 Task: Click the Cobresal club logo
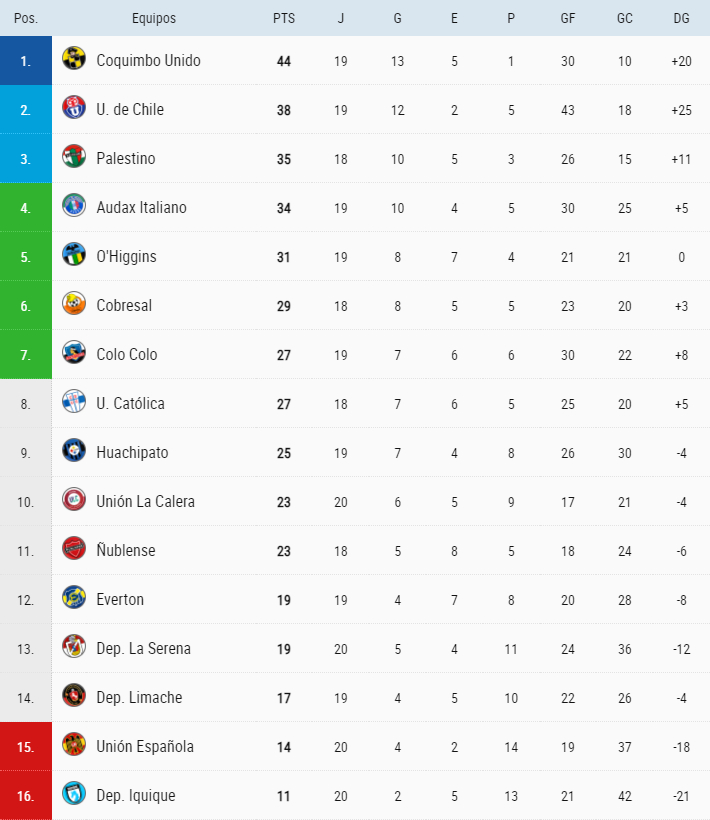point(73,305)
